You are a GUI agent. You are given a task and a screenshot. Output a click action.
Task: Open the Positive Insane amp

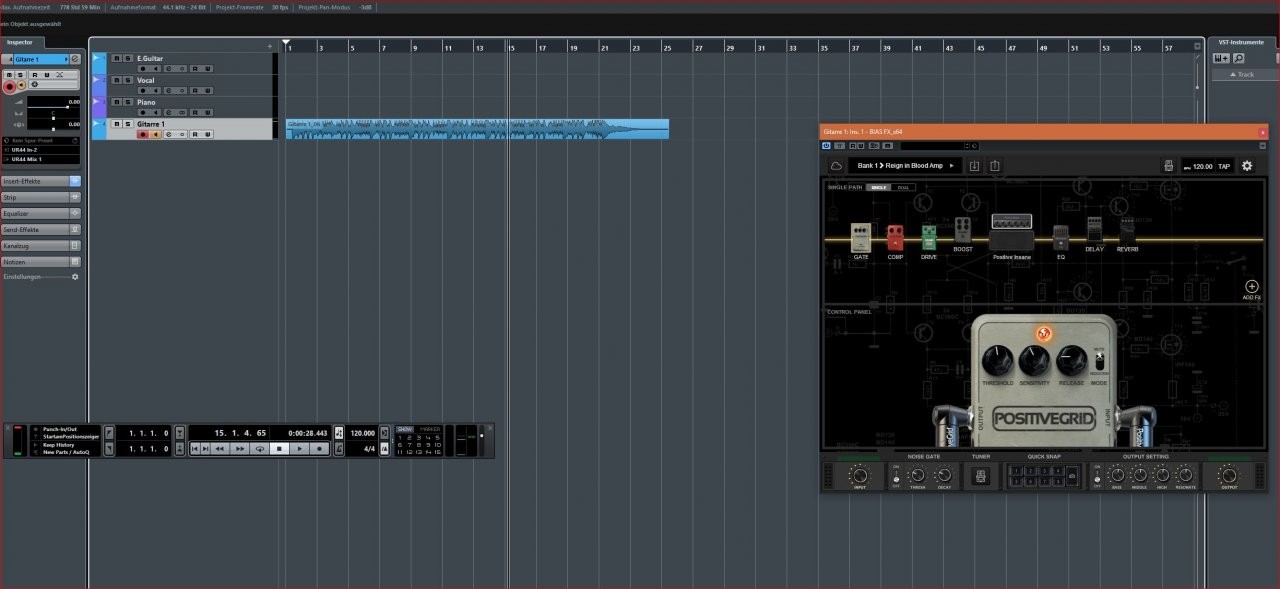pyautogui.click(x=1012, y=233)
